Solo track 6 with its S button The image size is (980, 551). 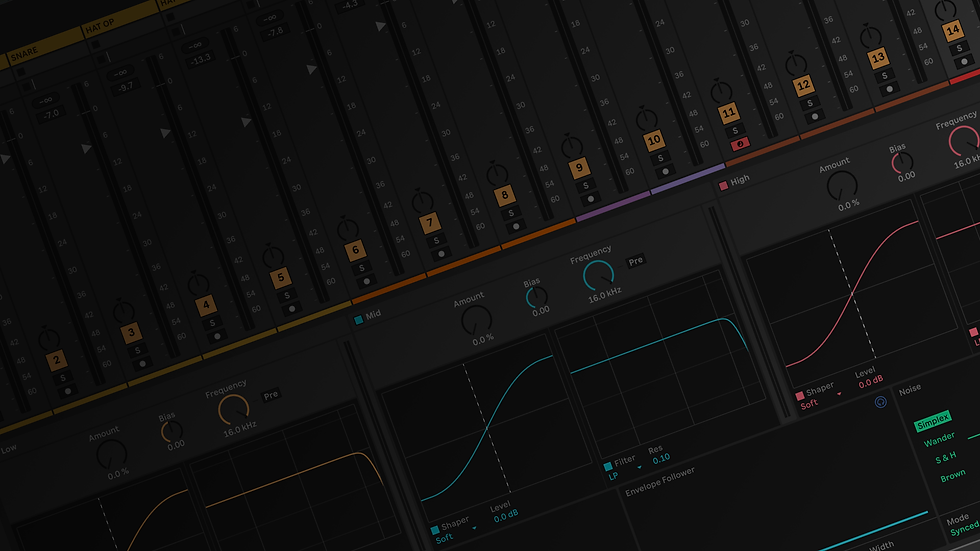(361, 268)
